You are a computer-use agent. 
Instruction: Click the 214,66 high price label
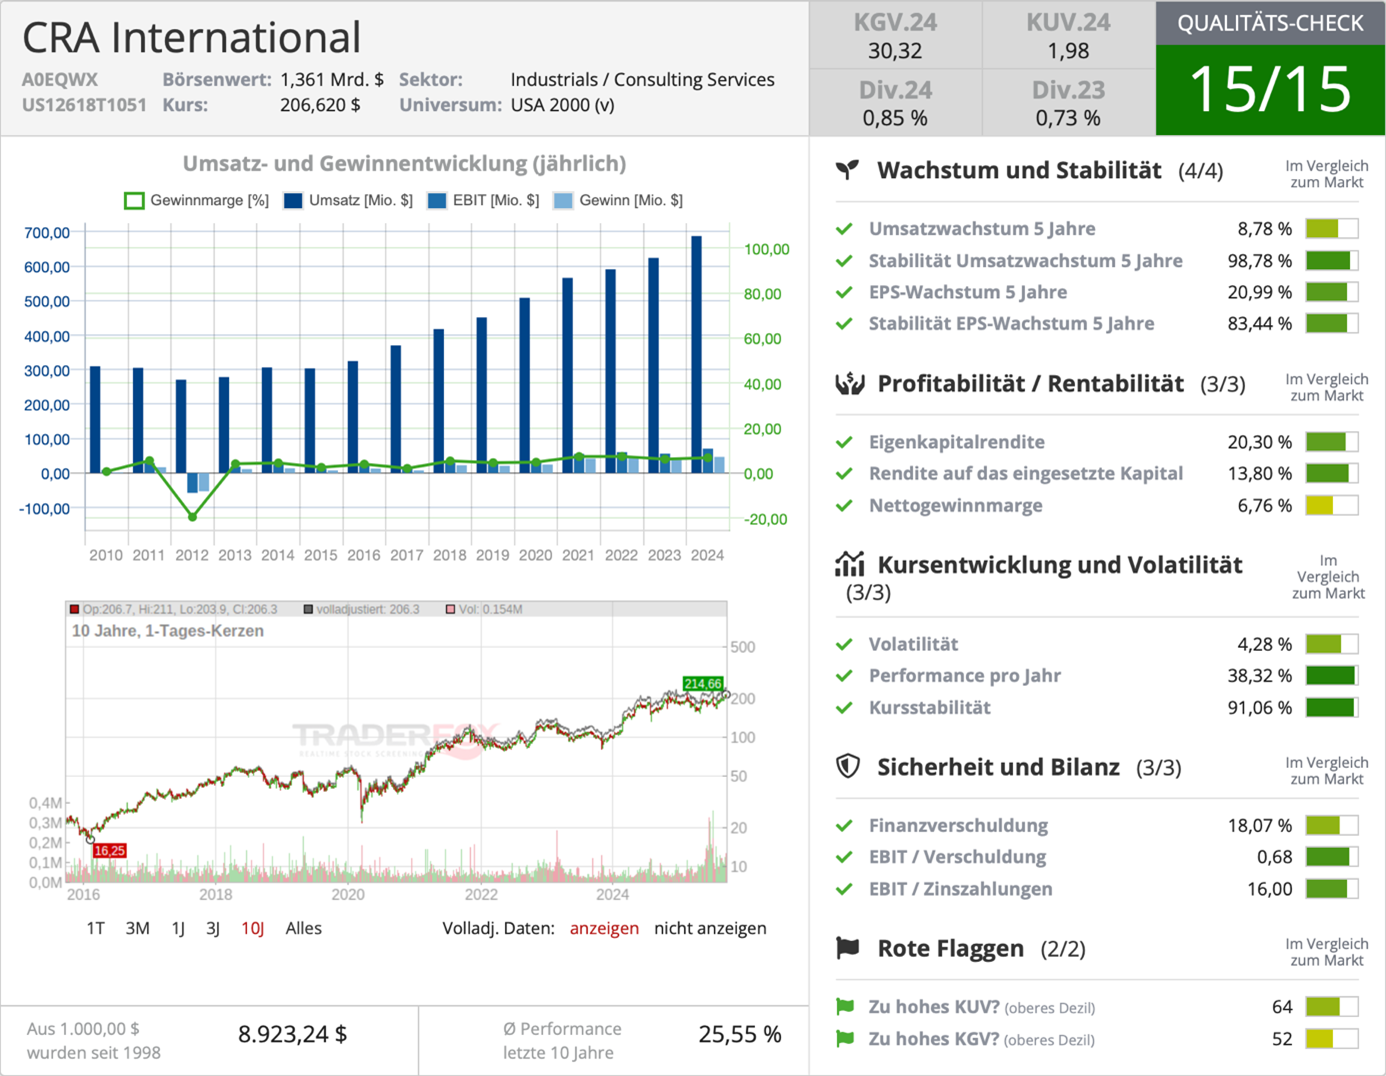702,684
